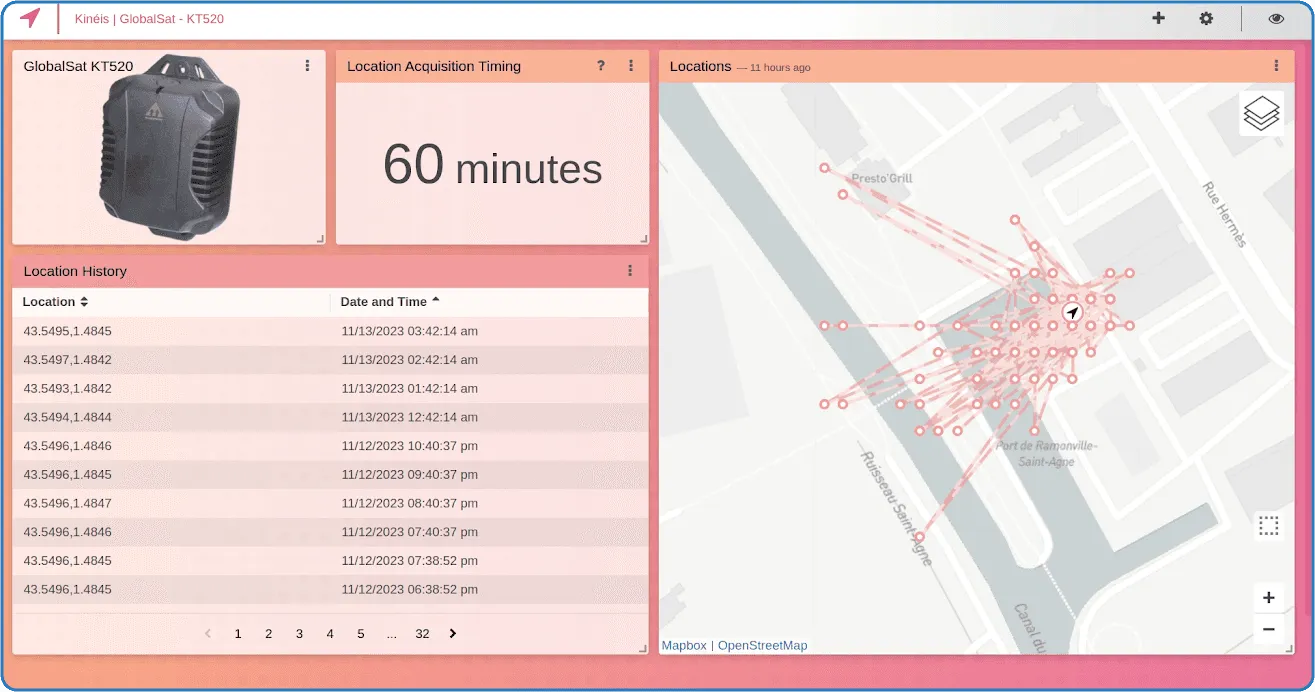Screen dimensions: 1315x692
Task: Zoom in on the map
Action: tap(1268, 598)
